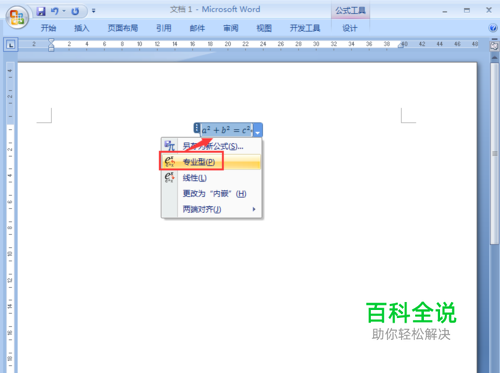The image size is (500, 373).
Task: Open the 视图 ribbon tab
Action: (x=264, y=28)
